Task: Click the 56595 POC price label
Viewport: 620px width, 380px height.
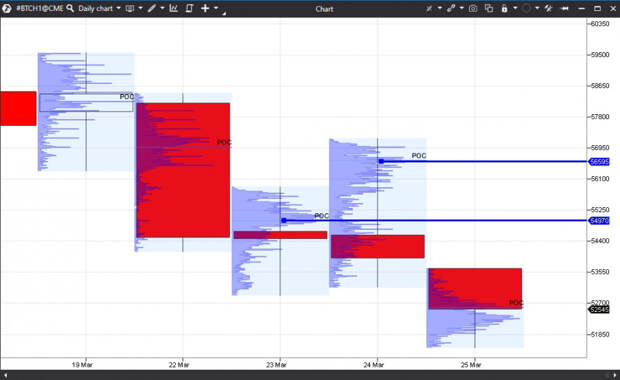Action: tap(599, 162)
